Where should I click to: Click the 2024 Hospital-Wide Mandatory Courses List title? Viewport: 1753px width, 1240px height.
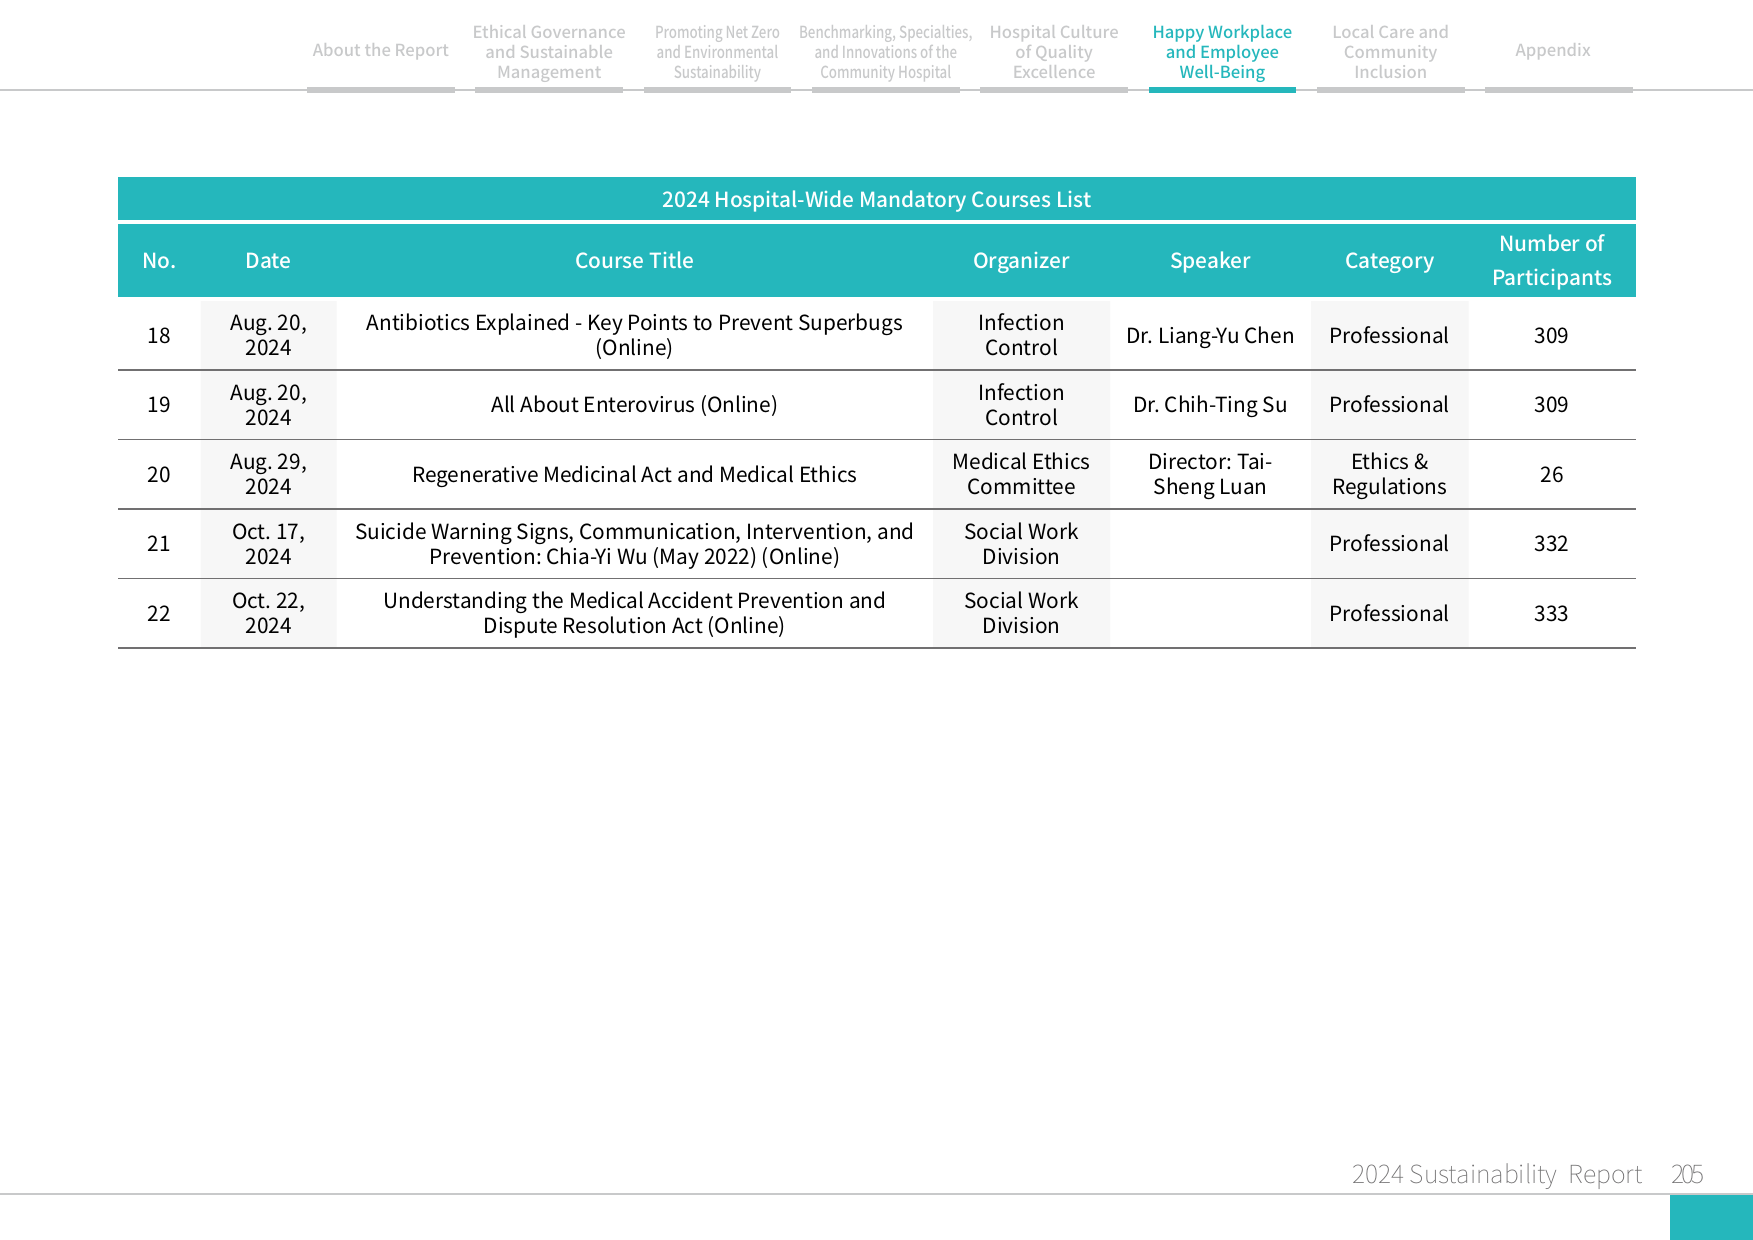[876, 199]
